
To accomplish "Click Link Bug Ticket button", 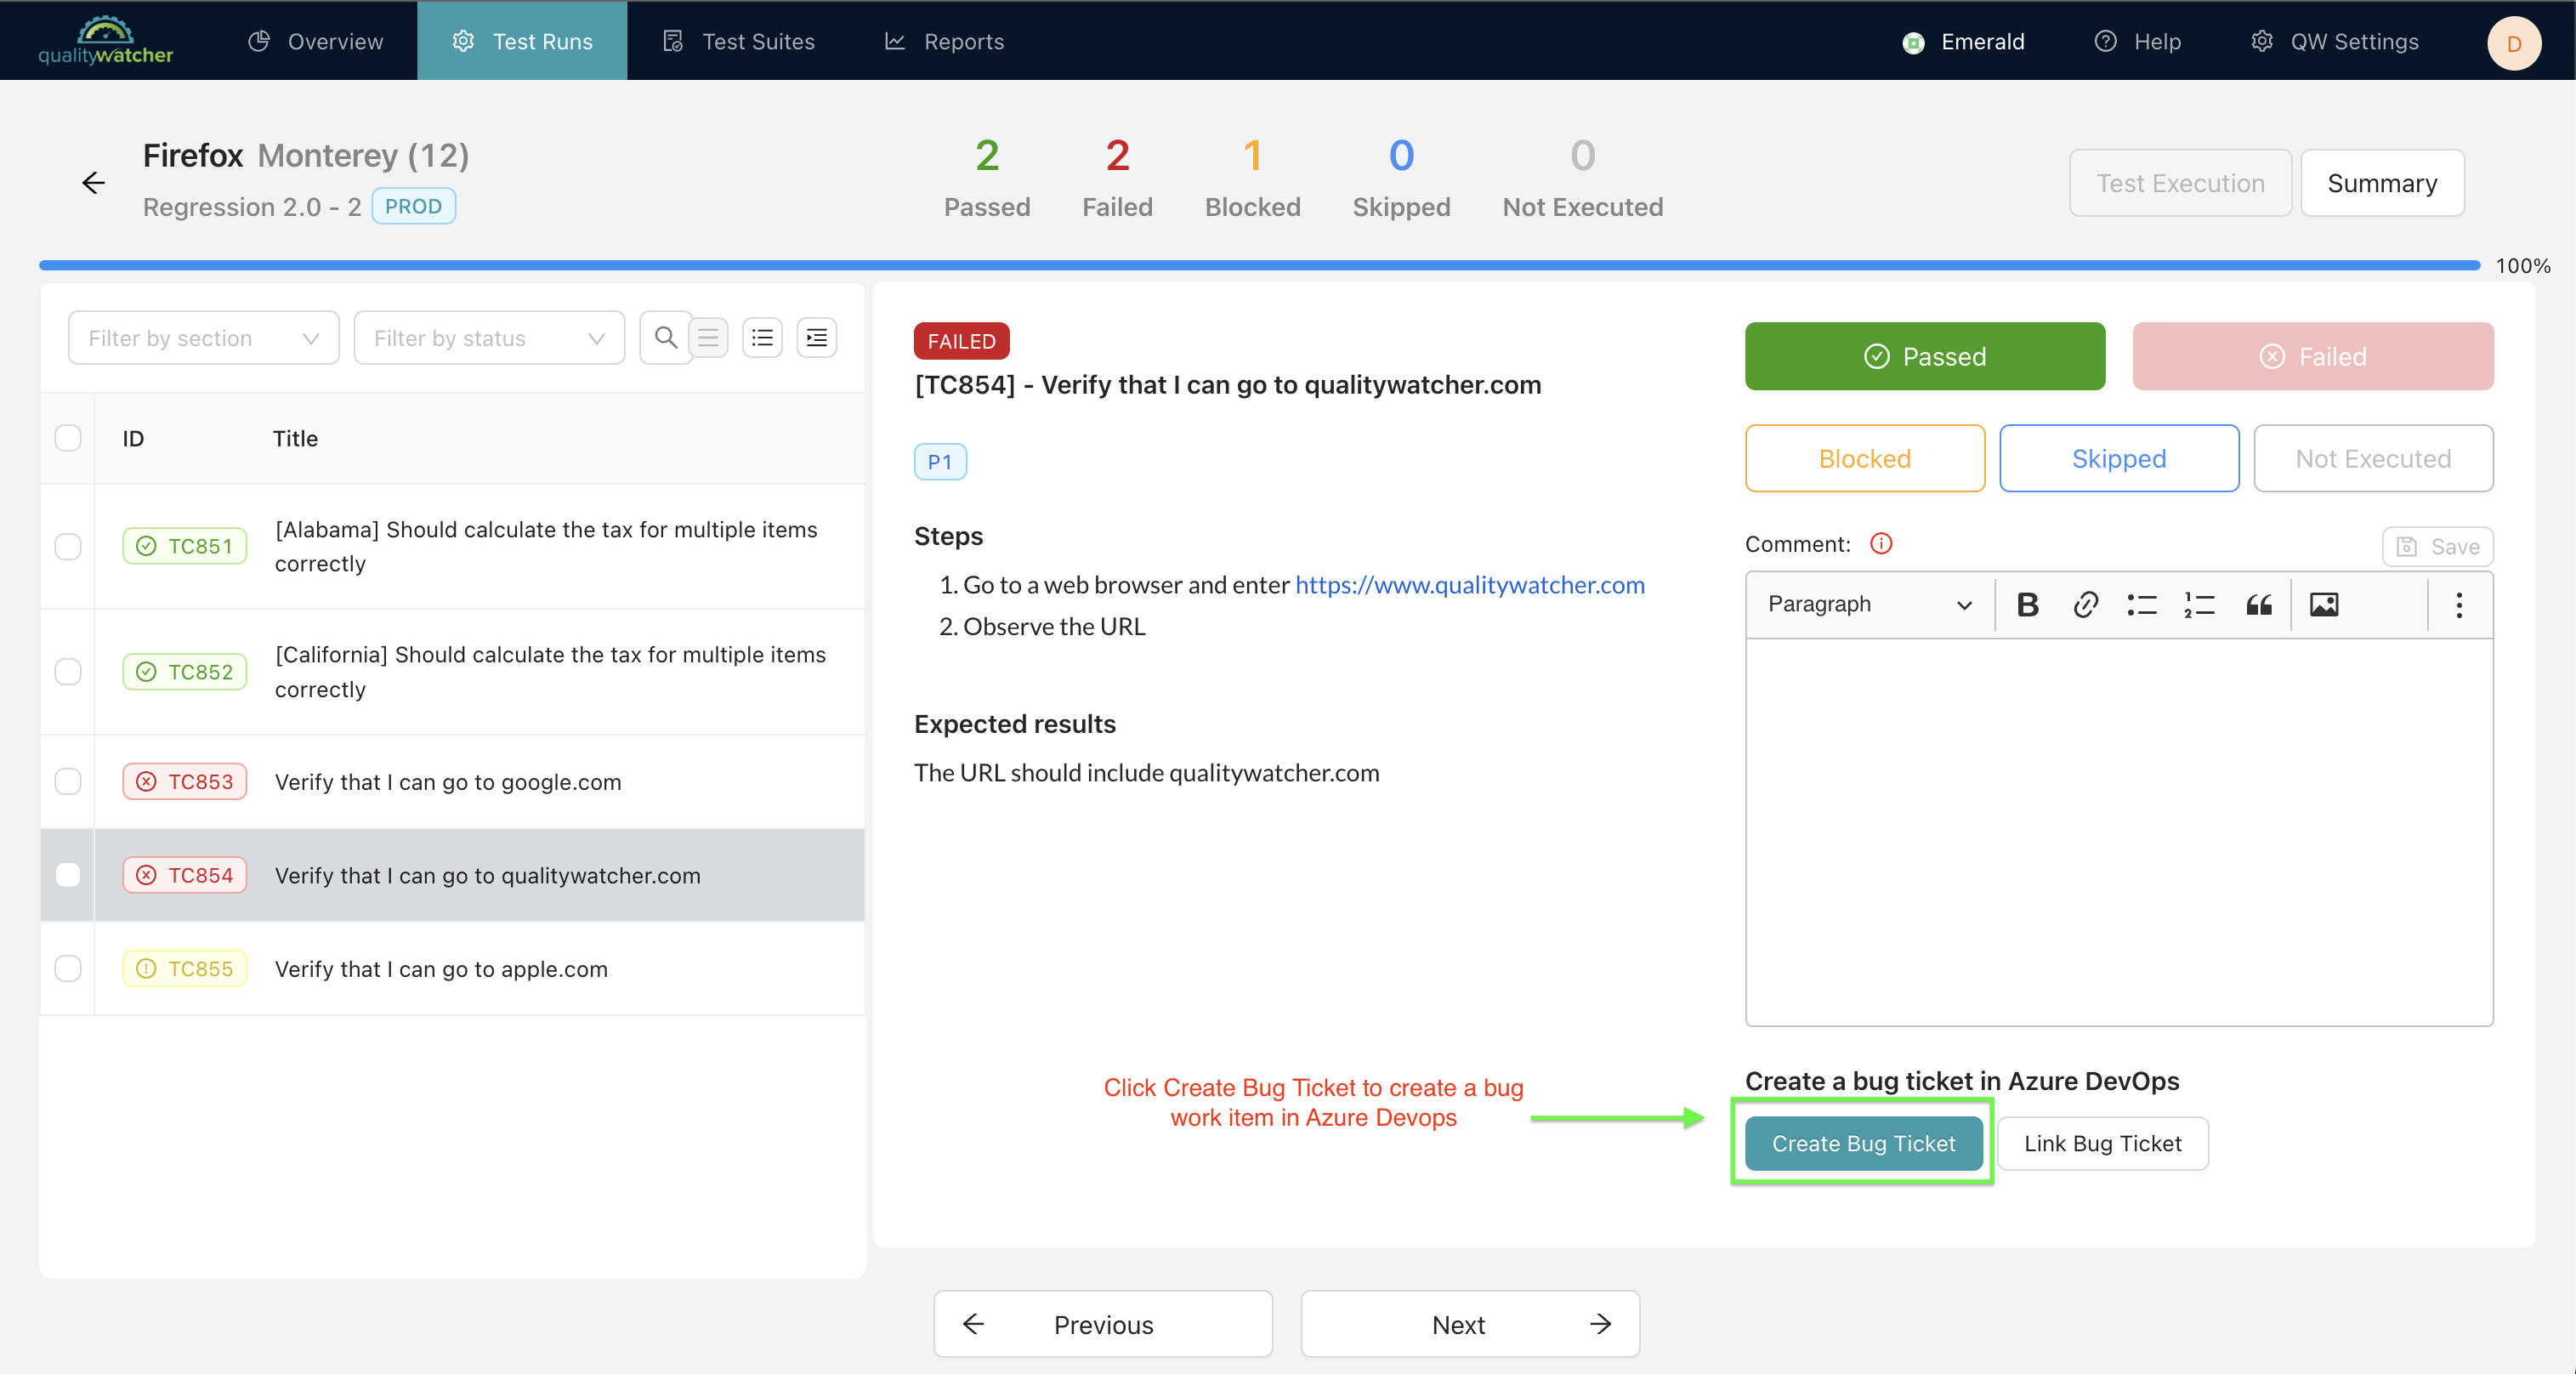I will 2103,1143.
